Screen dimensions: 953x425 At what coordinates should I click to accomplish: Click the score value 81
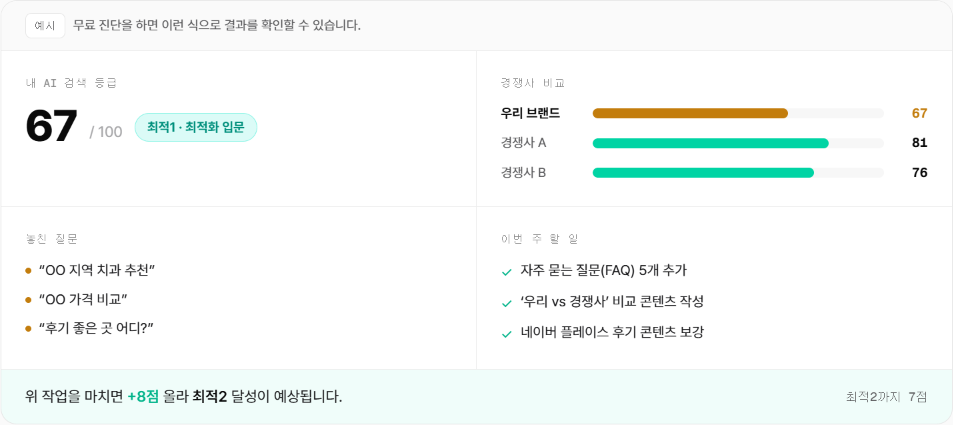pos(920,143)
